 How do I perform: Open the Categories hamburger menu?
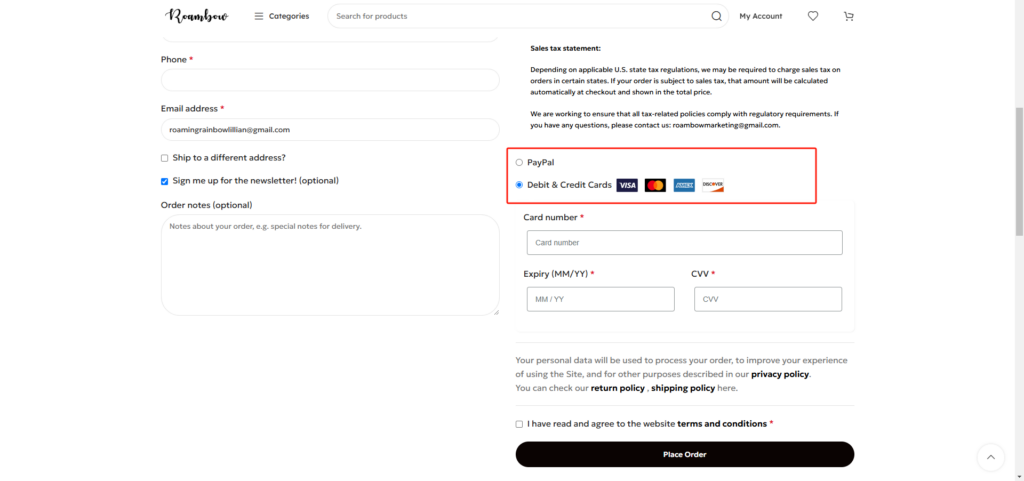(281, 16)
